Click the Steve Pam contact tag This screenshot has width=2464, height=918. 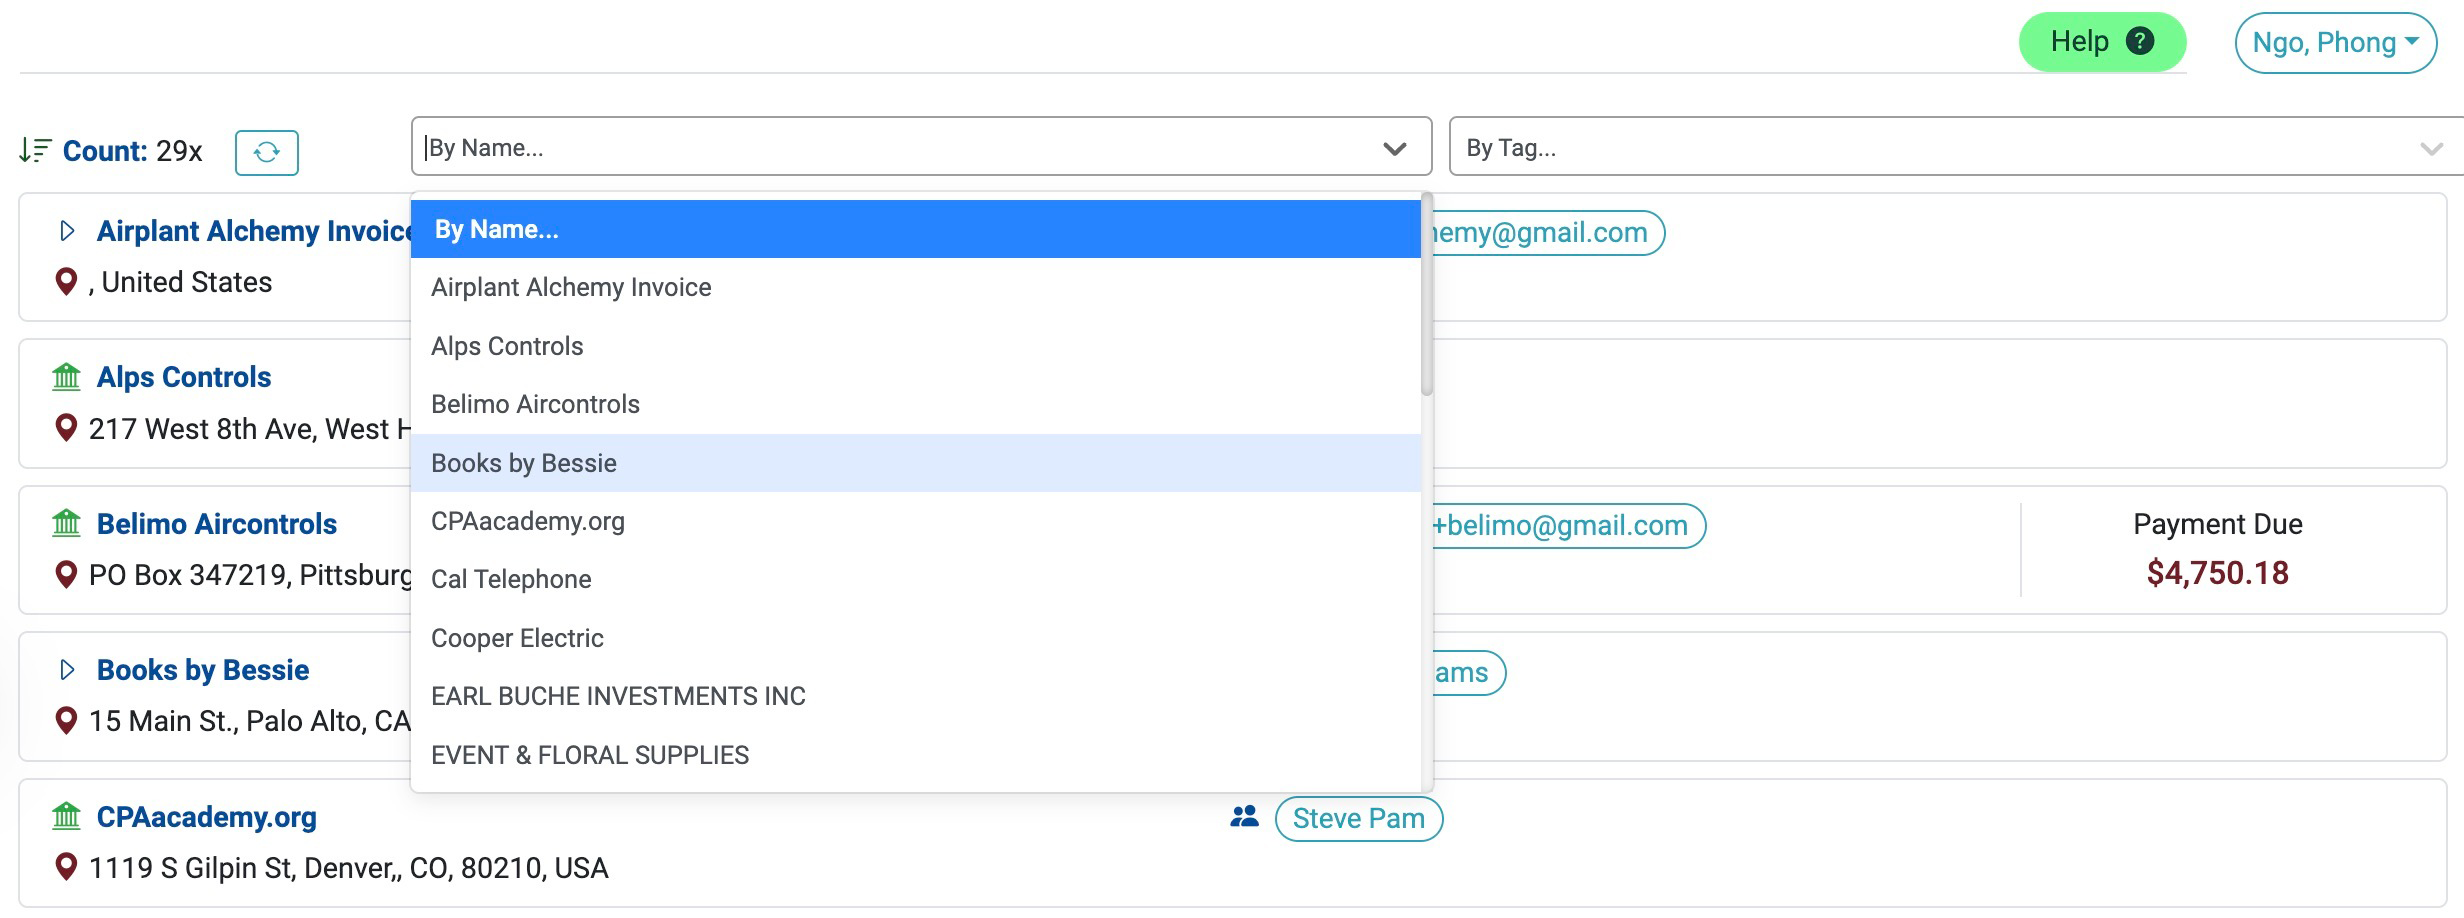tap(1359, 818)
